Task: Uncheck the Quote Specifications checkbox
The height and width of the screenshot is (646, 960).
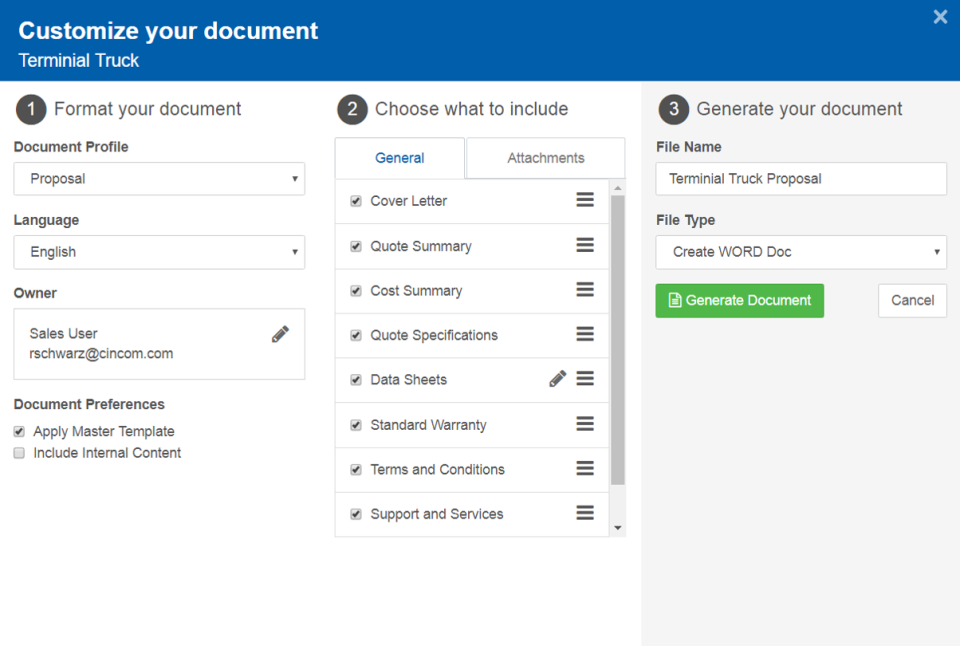Action: pyautogui.click(x=356, y=335)
